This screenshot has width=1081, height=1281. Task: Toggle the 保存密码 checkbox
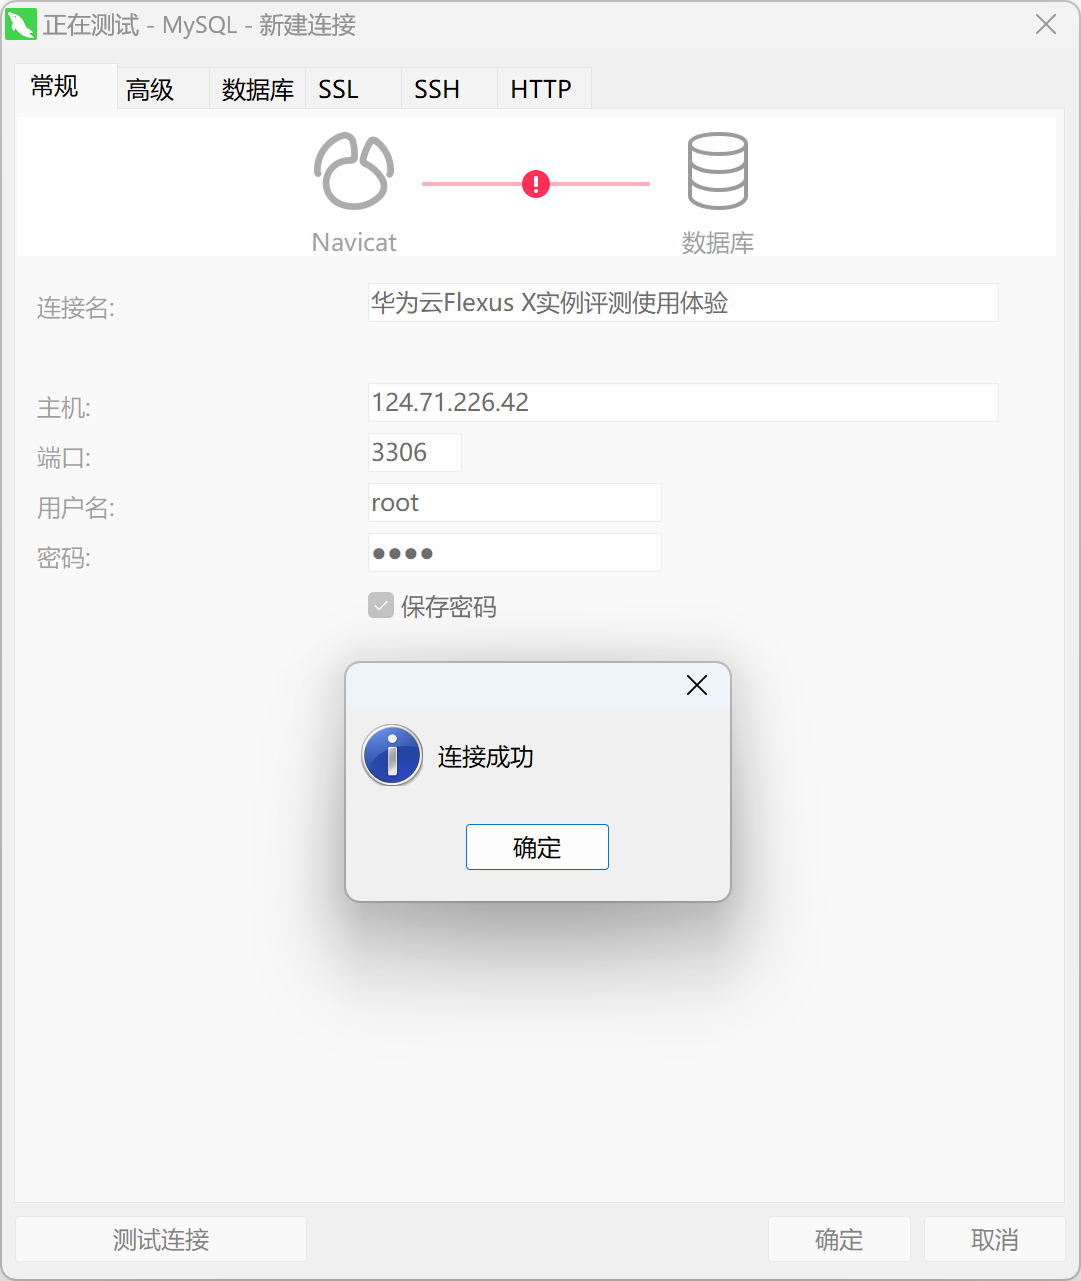click(381, 605)
